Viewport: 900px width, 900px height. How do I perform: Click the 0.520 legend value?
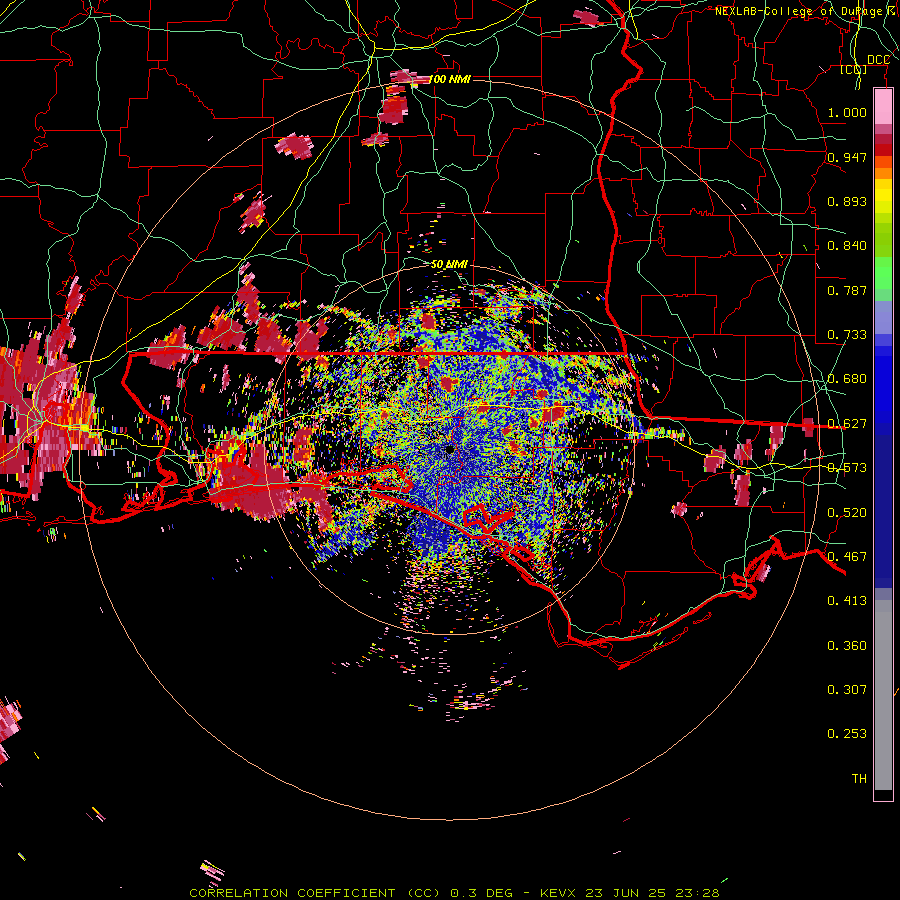click(x=847, y=513)
